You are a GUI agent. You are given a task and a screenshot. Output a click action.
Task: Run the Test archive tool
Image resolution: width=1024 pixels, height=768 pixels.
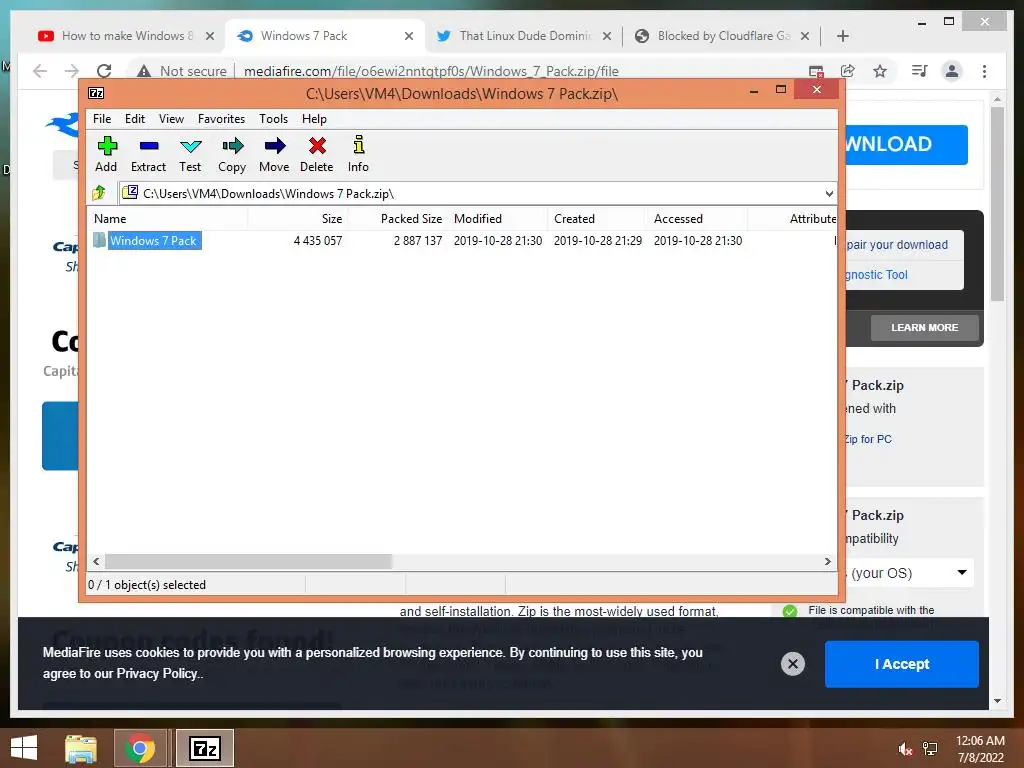tap(190, 155)
